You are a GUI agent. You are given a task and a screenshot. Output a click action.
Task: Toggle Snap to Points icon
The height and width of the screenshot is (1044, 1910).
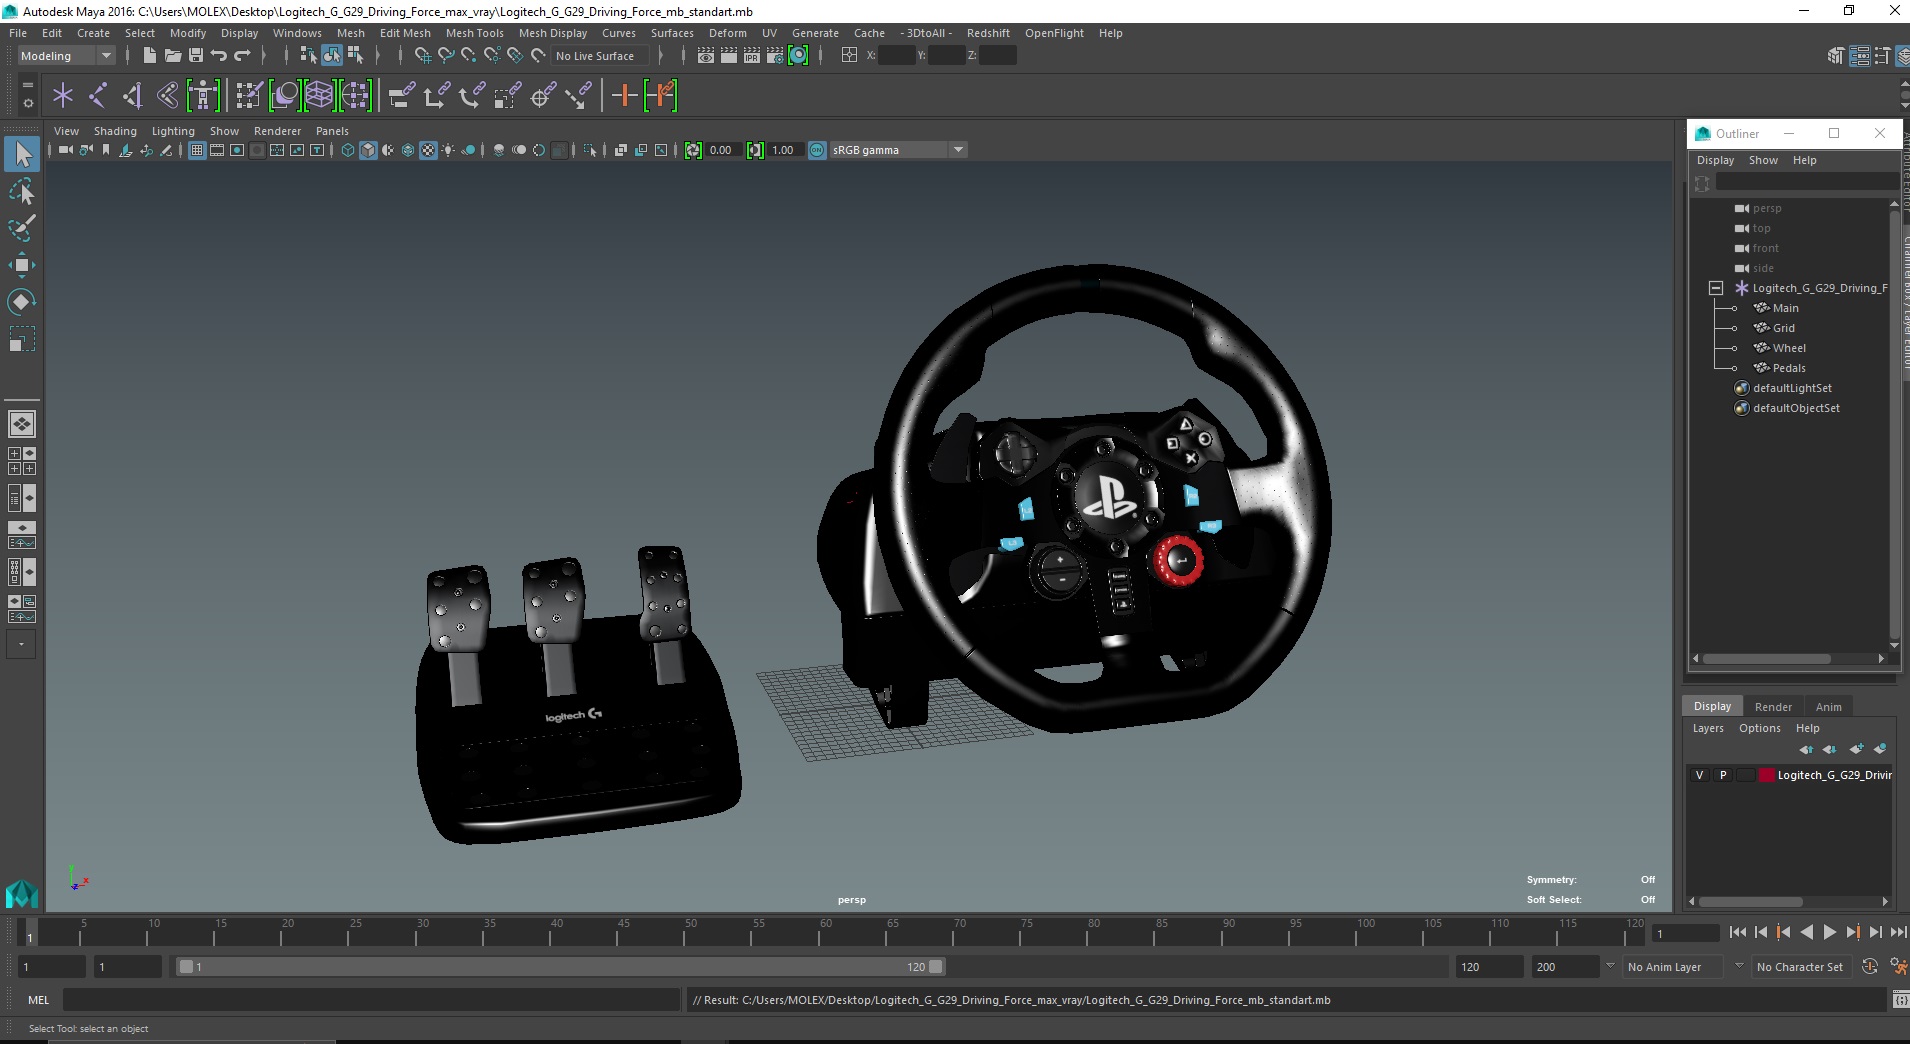(469, 55)
